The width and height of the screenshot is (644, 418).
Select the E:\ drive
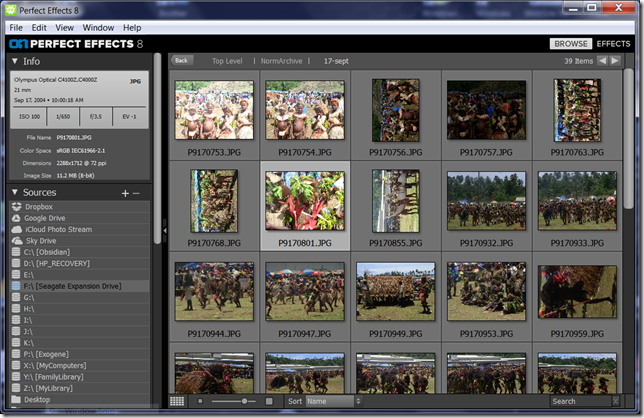pyautogui.click(x=79, y=274)
